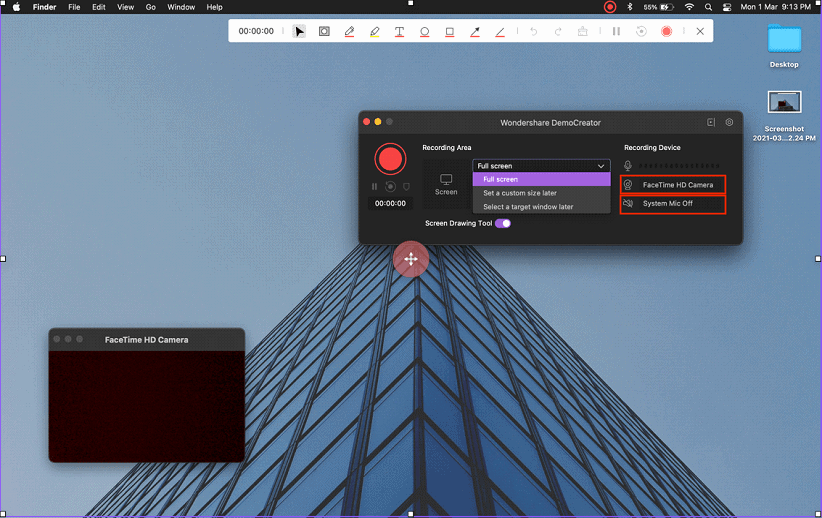Open the File menu
822x518 pixels.
[74, 7]
